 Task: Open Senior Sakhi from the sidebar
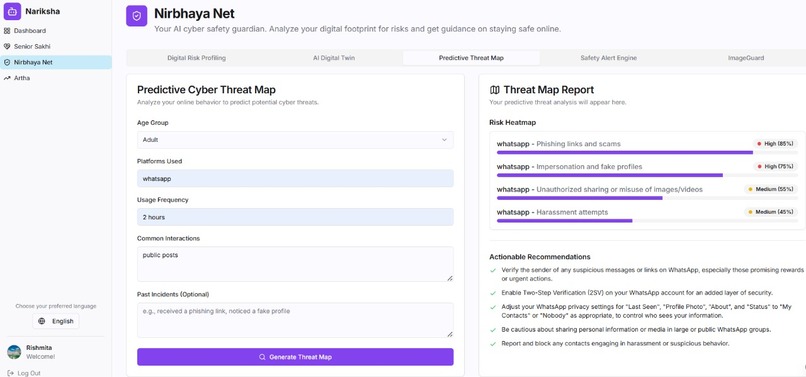point(56,46)
